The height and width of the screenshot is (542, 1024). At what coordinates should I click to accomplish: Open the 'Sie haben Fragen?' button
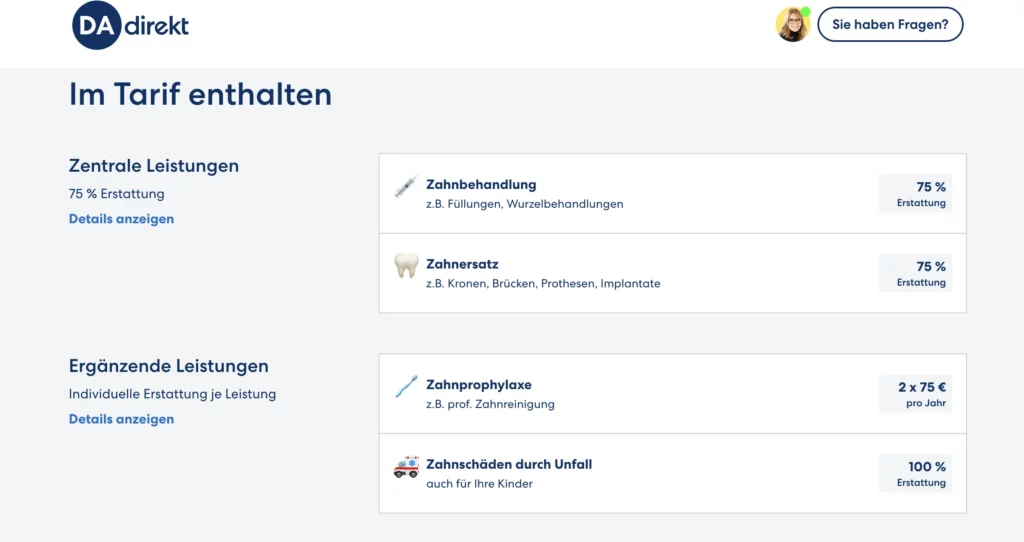click(x=890, y=25)
